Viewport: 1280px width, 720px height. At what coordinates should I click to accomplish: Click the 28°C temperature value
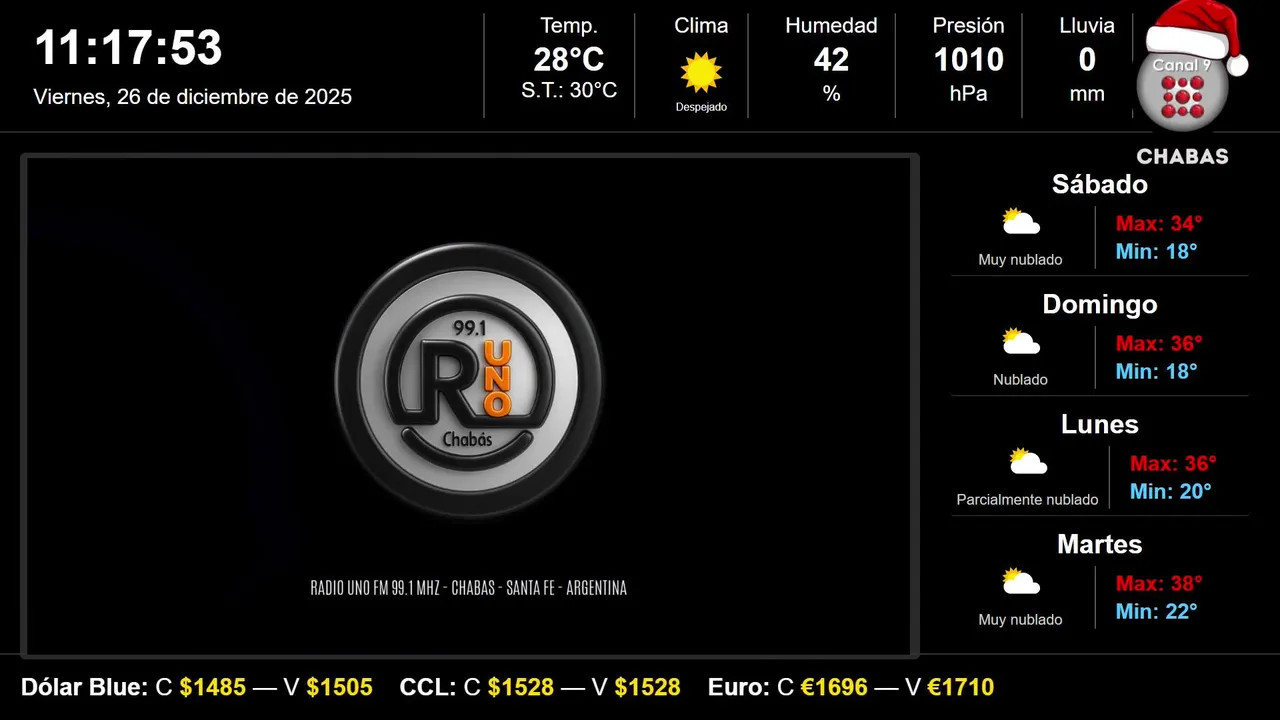coord(569,60)
